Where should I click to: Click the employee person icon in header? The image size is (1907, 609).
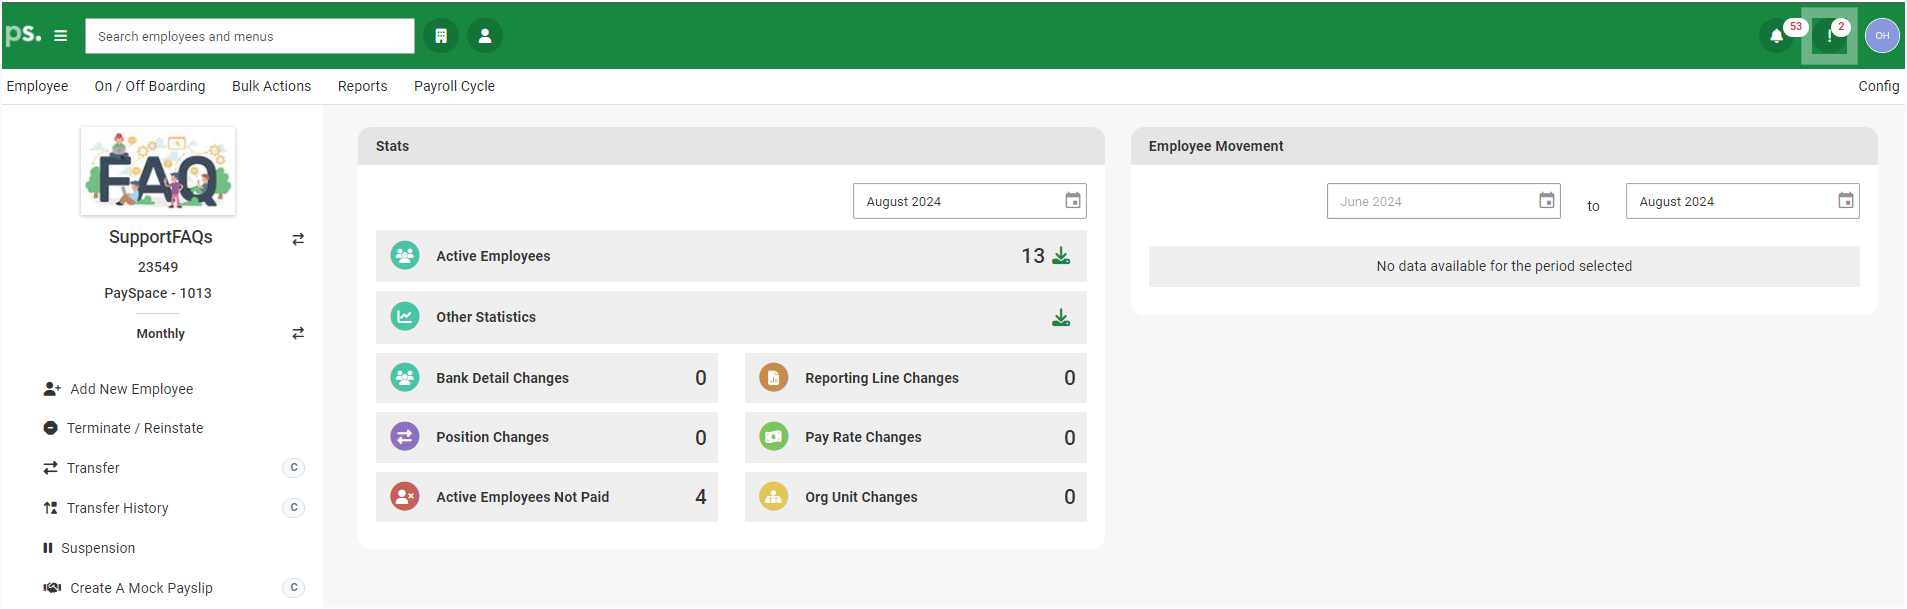click(x=485, y=36)
